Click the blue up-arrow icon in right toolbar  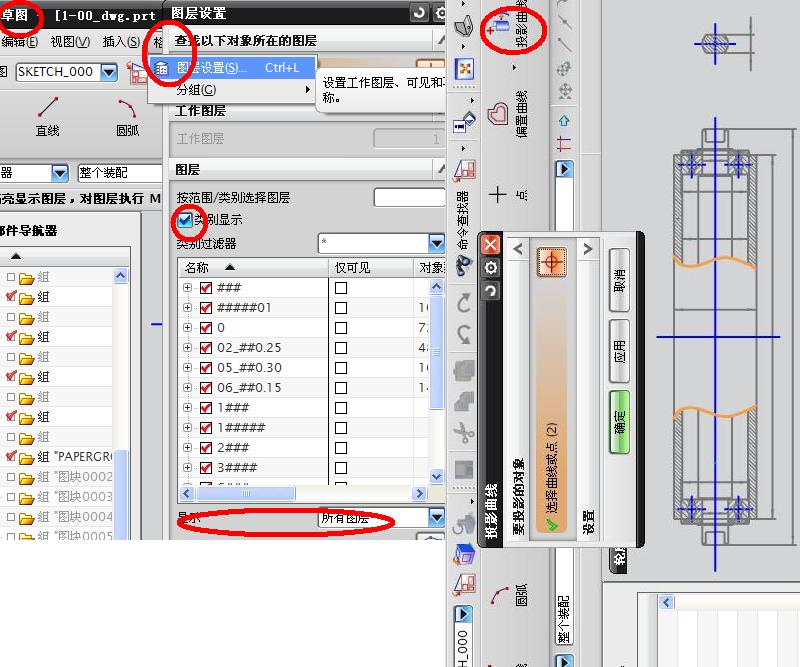[x=564, y=121]
